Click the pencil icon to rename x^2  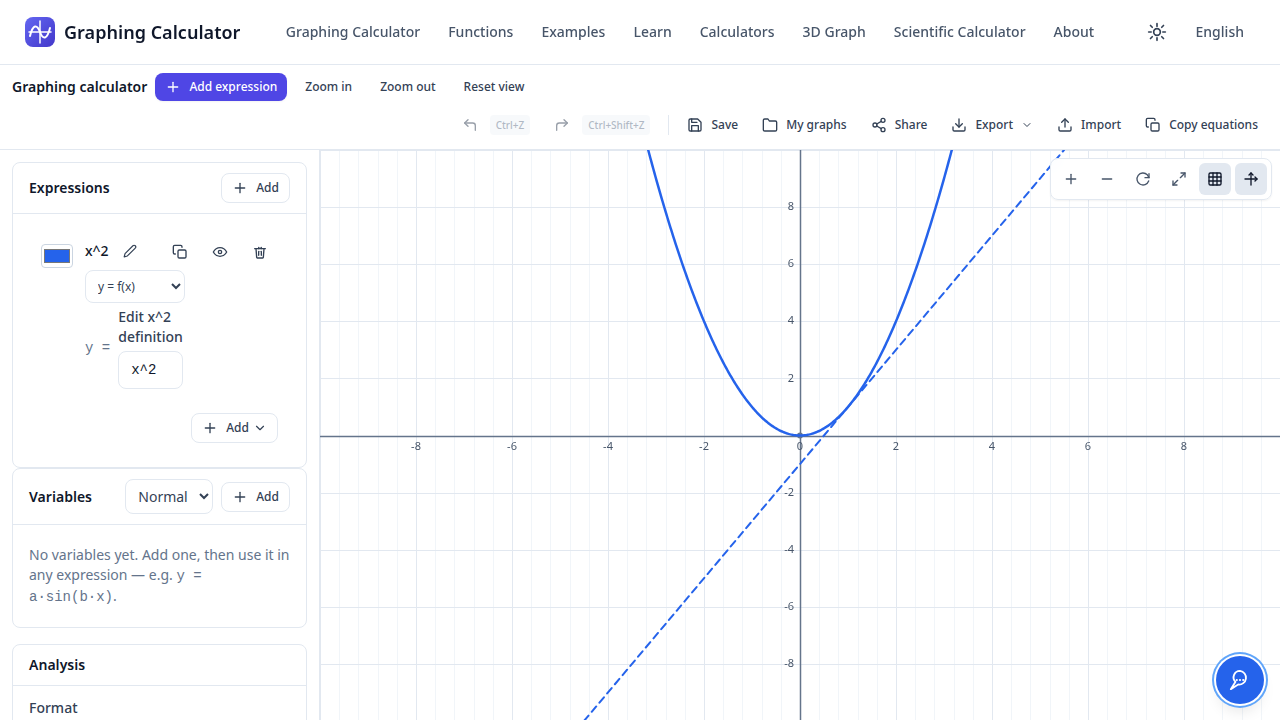[130, 252]
